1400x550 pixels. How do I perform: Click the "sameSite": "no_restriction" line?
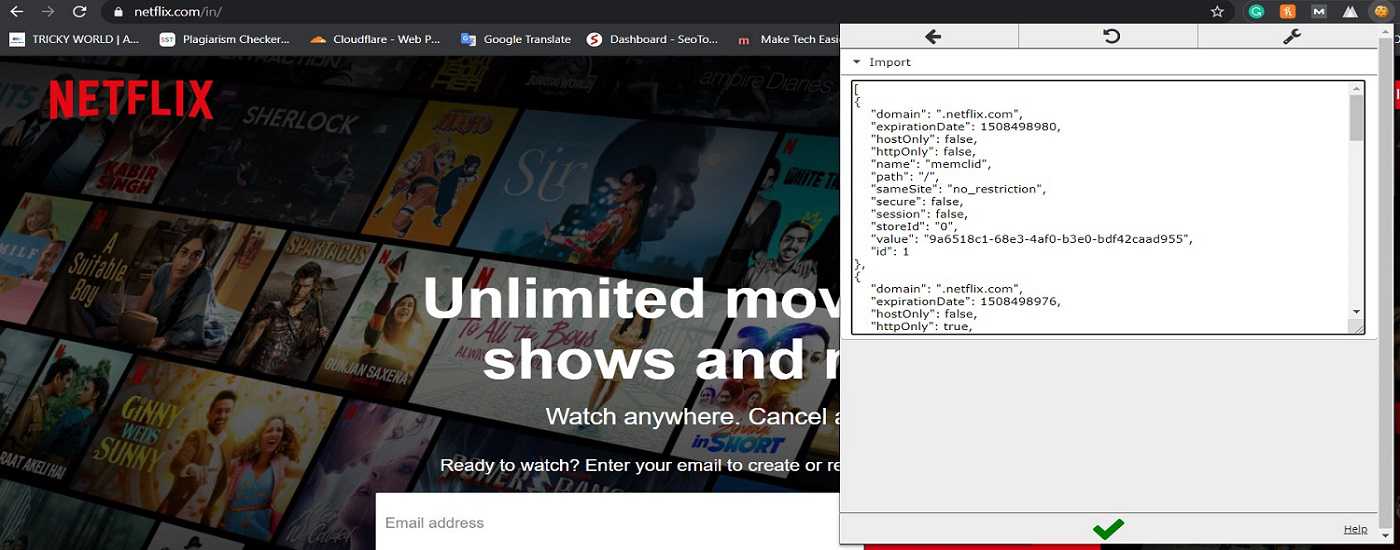958,189
